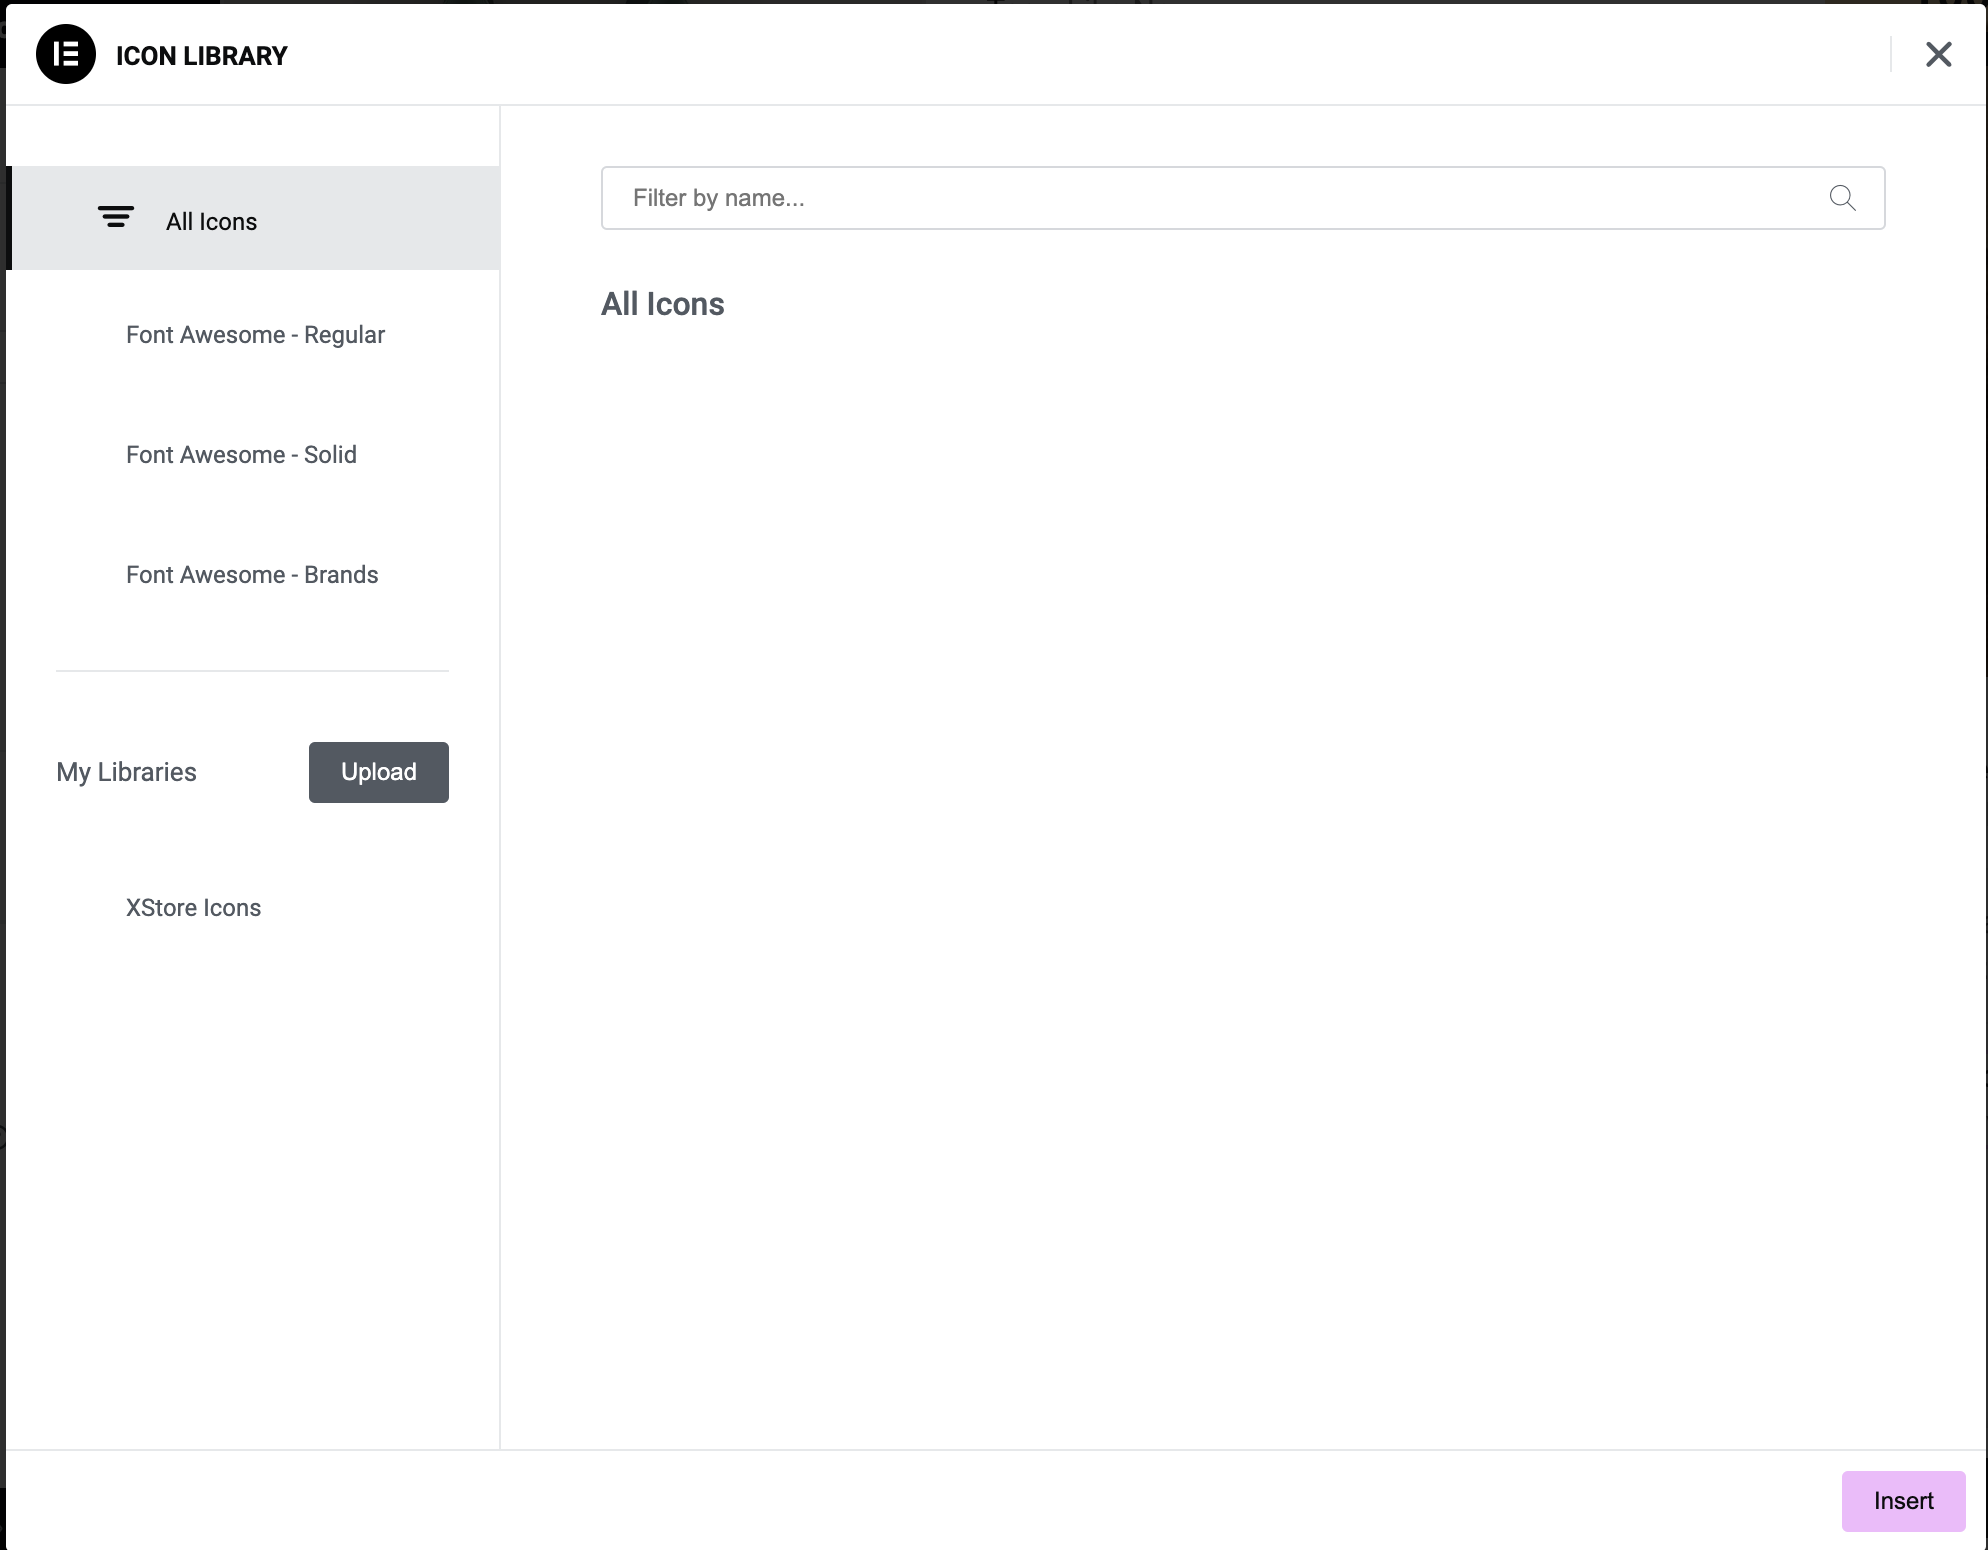Expand Font Awesome - Brands icon set
Screen dimensions: 1988x1550
[252, 574]
